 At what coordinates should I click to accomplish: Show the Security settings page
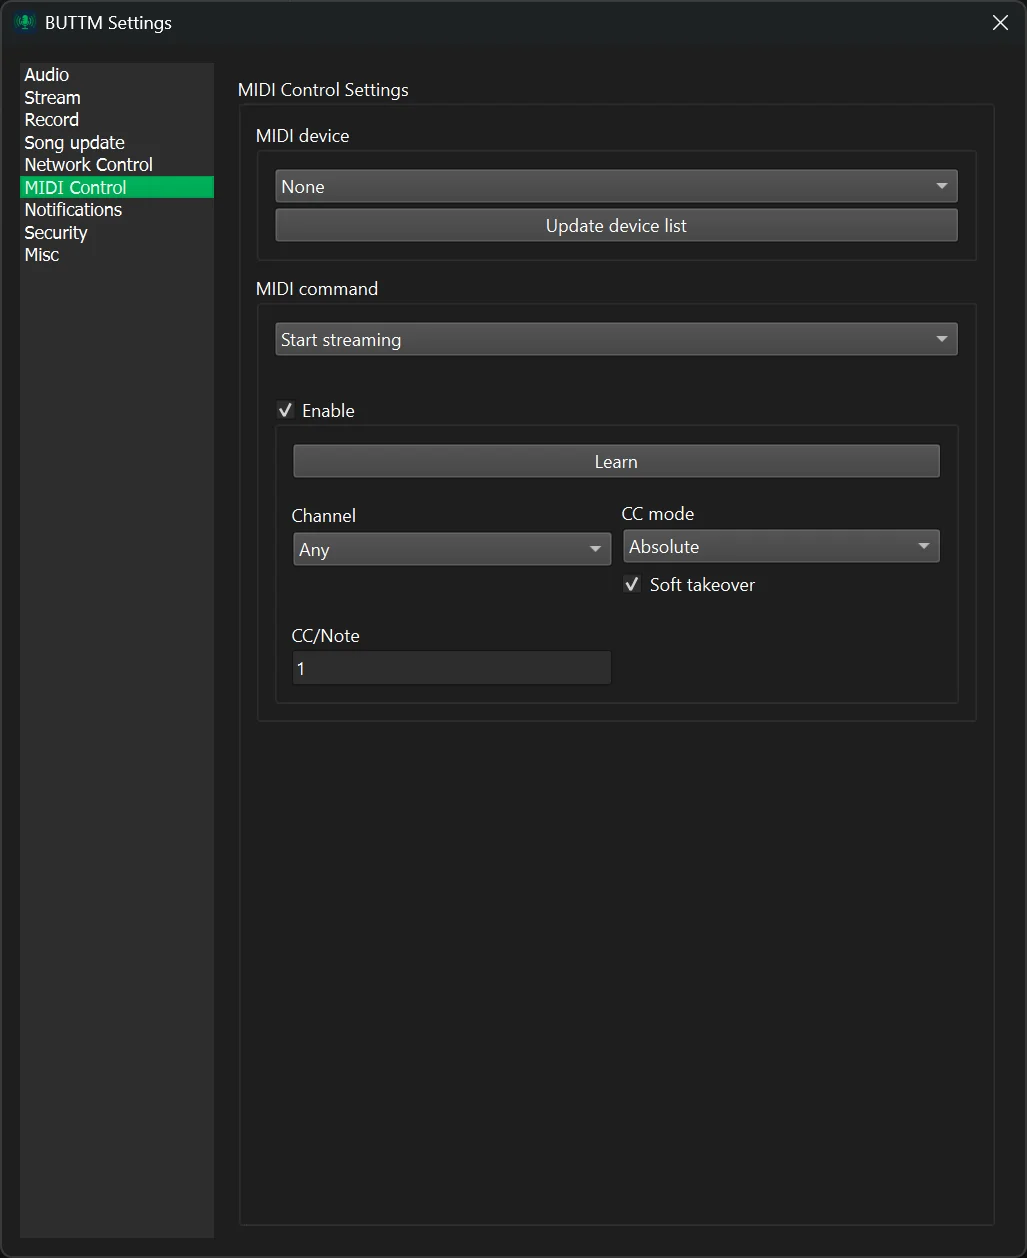click(56, 233)
